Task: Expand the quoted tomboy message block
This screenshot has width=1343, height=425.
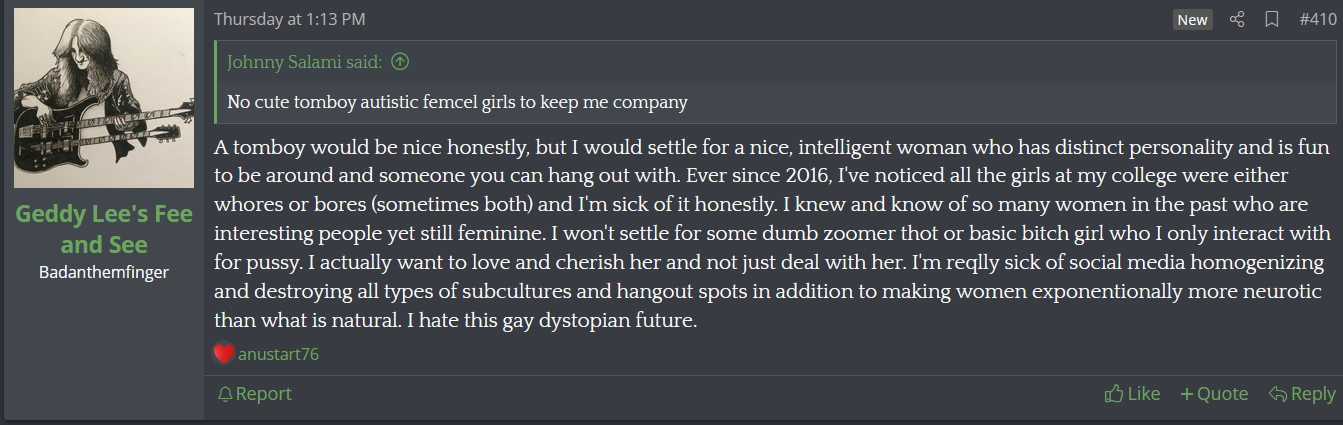Action: pos(457,102)
